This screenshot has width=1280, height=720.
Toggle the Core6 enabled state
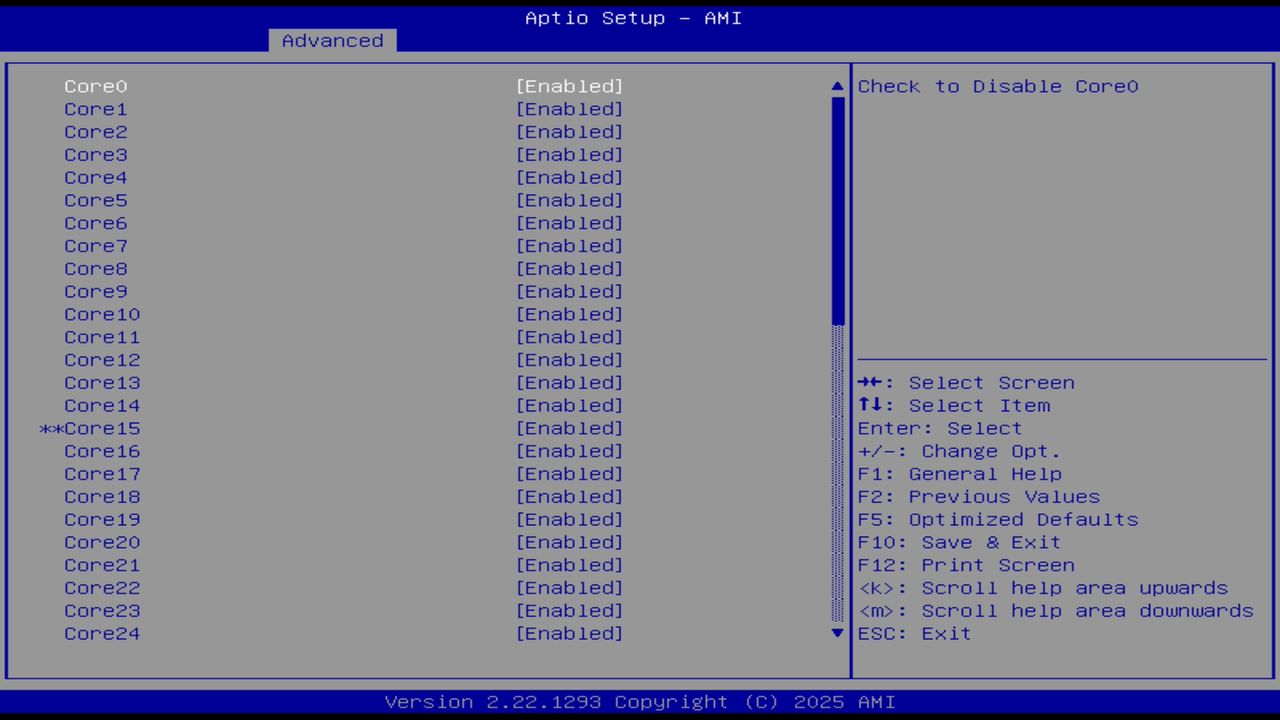(569, 223)
